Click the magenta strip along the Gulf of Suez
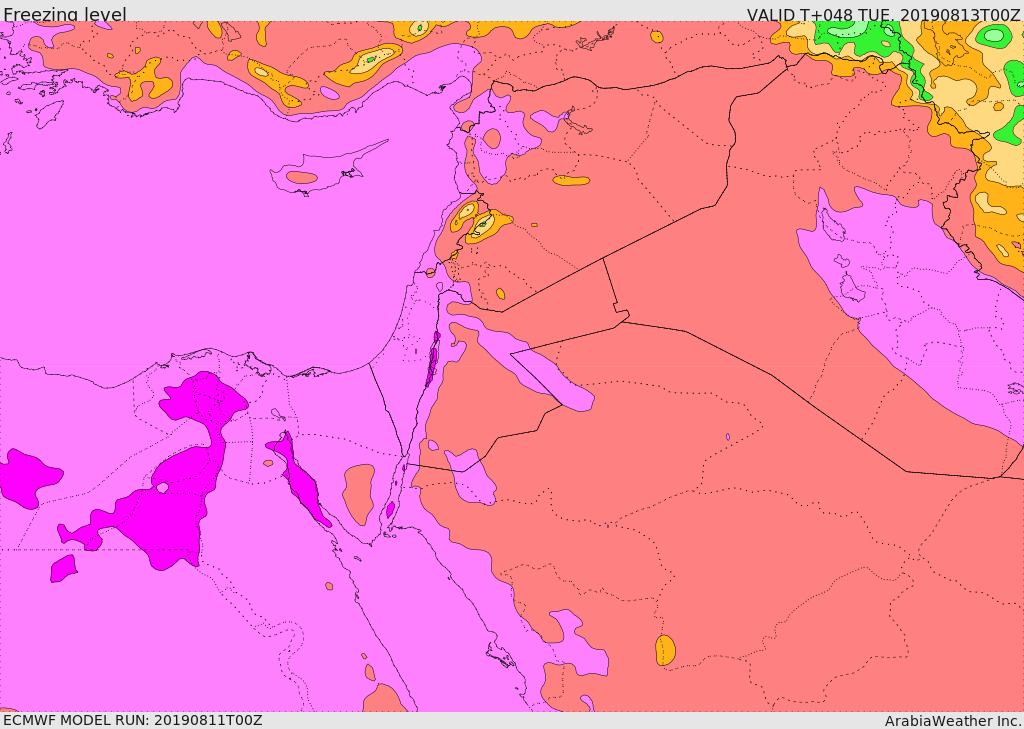The width and height of the screenshot is (1024, 729). pyautogui.click(x=300, y=480)
